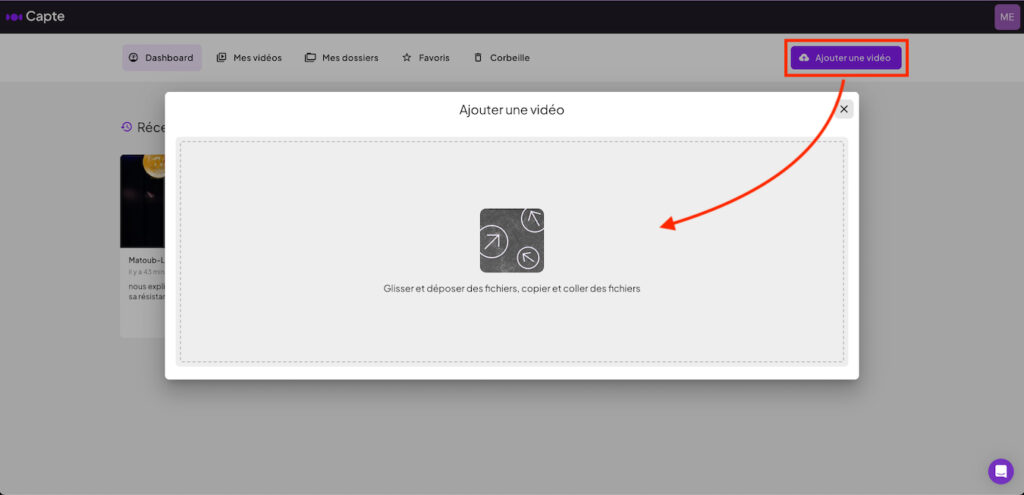
Task: Click the Récents section heading text
Action: point(151,127)
